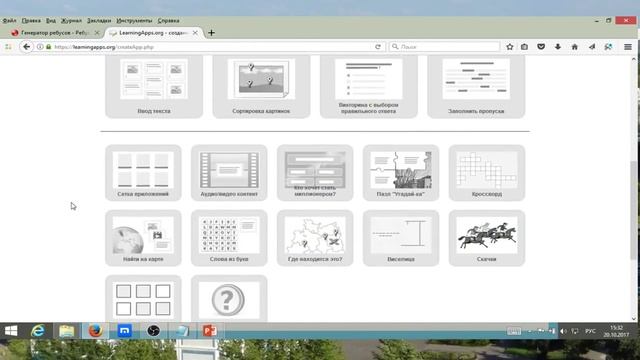
Task: Choose the Сортировка картинок template
Action: pos(261,87)
